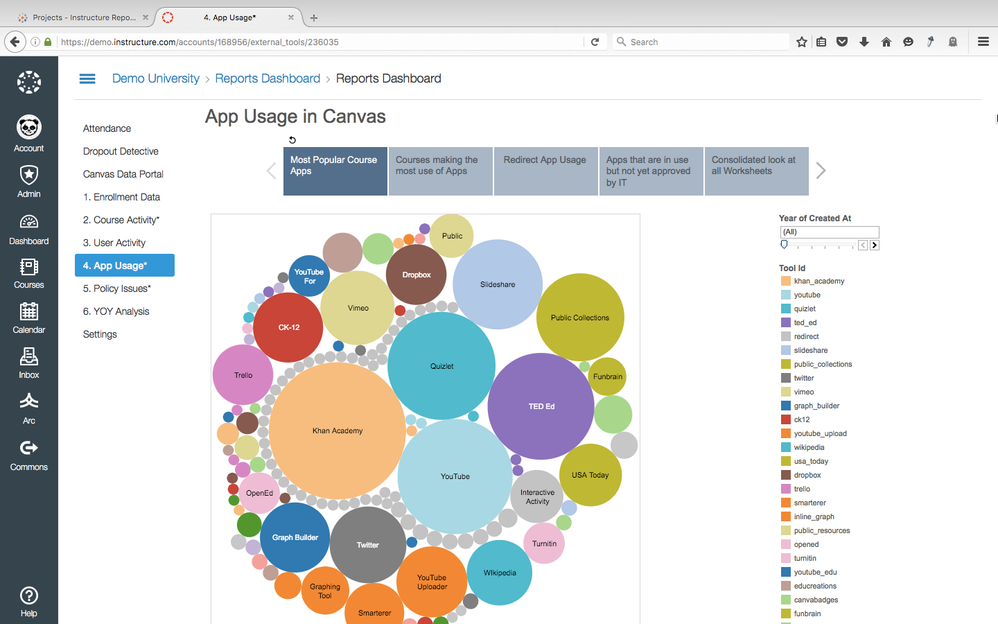Open the Commons icon
The width and height of the screenshot is (998, 624).
[29, 448]
